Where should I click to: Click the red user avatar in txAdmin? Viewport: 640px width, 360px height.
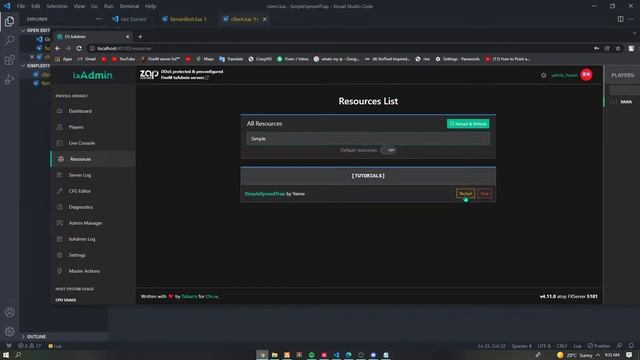tap(587, 75)
